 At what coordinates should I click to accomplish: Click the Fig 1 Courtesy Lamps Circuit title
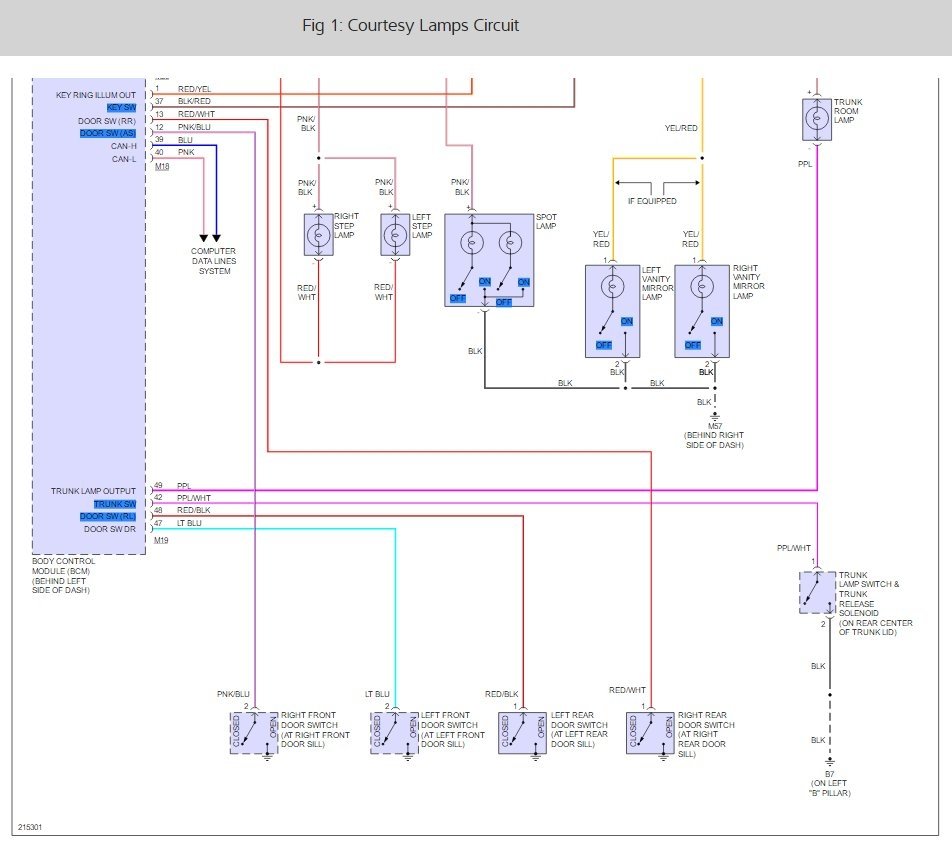point(410,26)
